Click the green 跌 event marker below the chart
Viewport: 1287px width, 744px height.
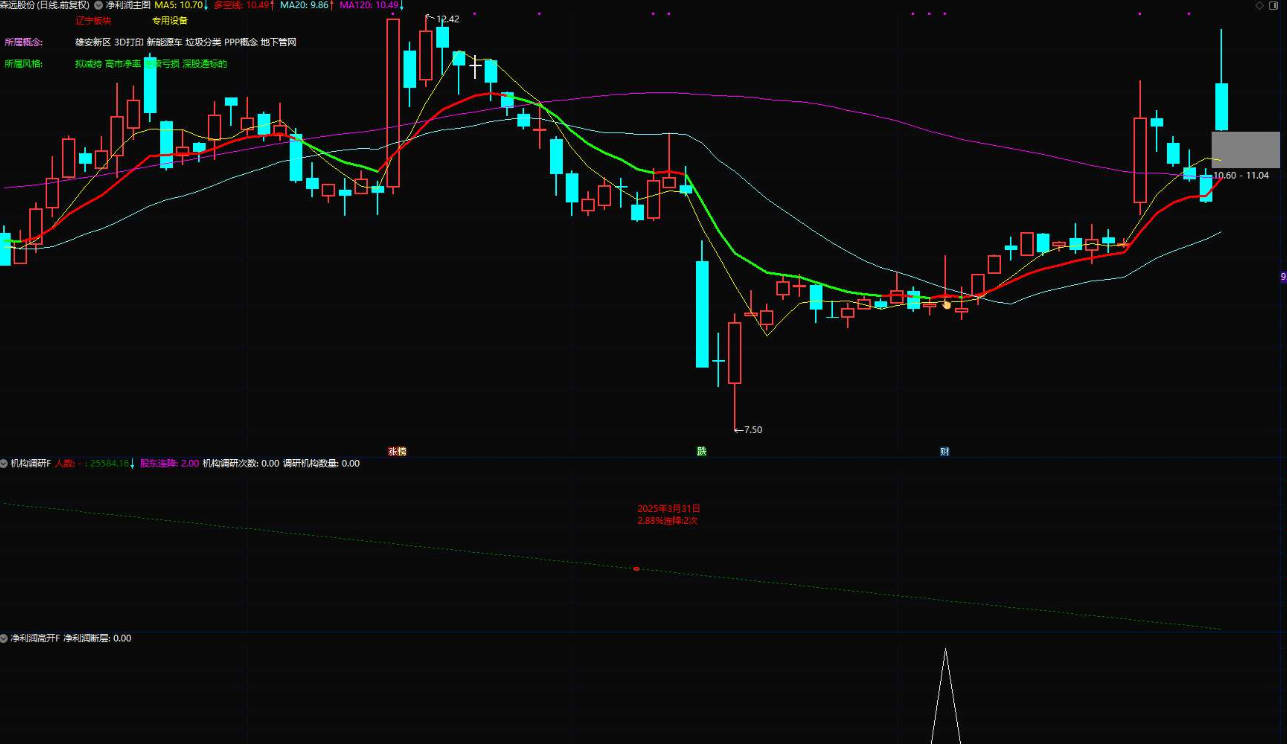pyautogui.click(x=702, y=451)
